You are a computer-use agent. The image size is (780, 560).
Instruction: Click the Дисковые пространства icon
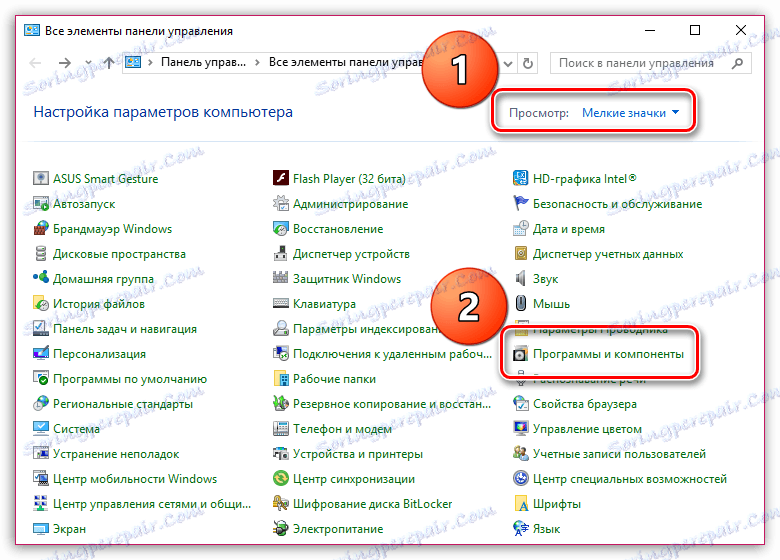(x=41, y=254)
